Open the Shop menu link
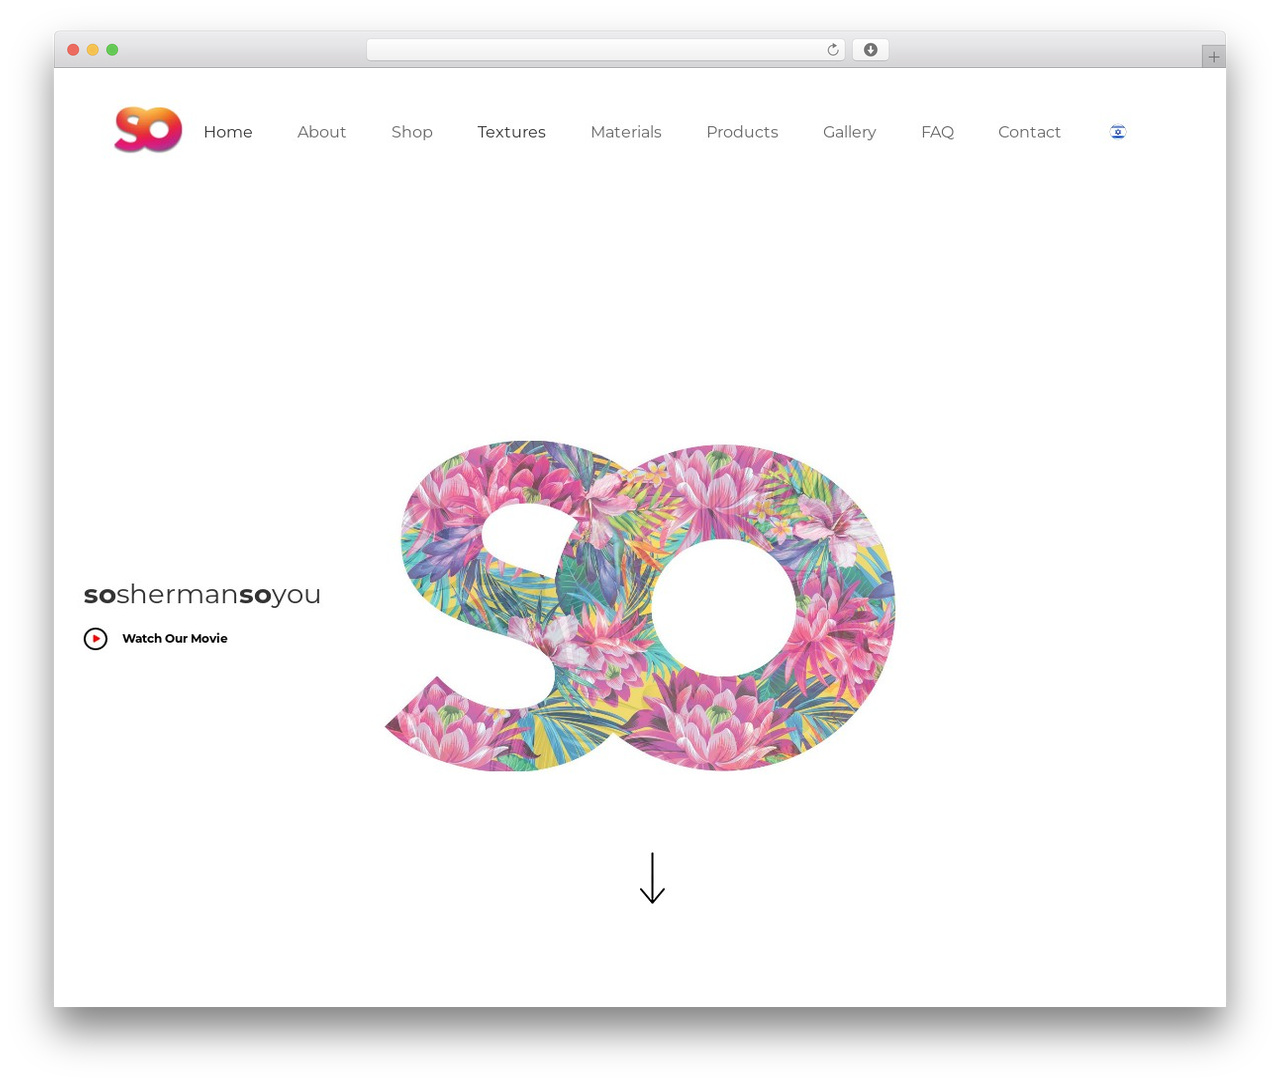This screenshot has height=1084, width=1280. point(412,132)
